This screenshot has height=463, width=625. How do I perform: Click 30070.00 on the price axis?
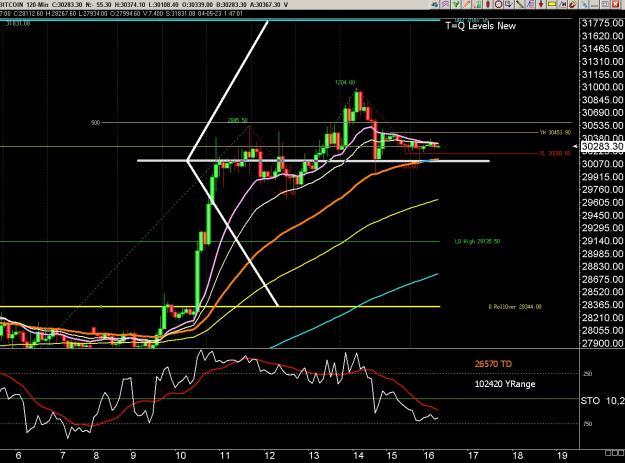tap(602, 164)
